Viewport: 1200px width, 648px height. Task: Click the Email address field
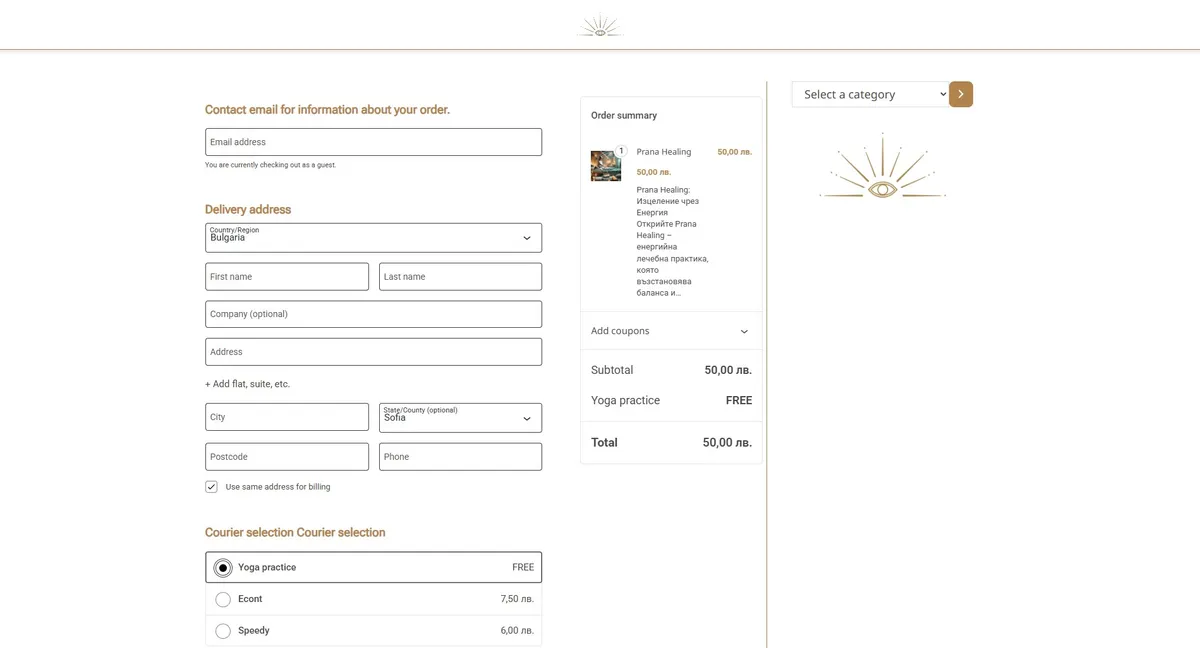coord(373,141)
